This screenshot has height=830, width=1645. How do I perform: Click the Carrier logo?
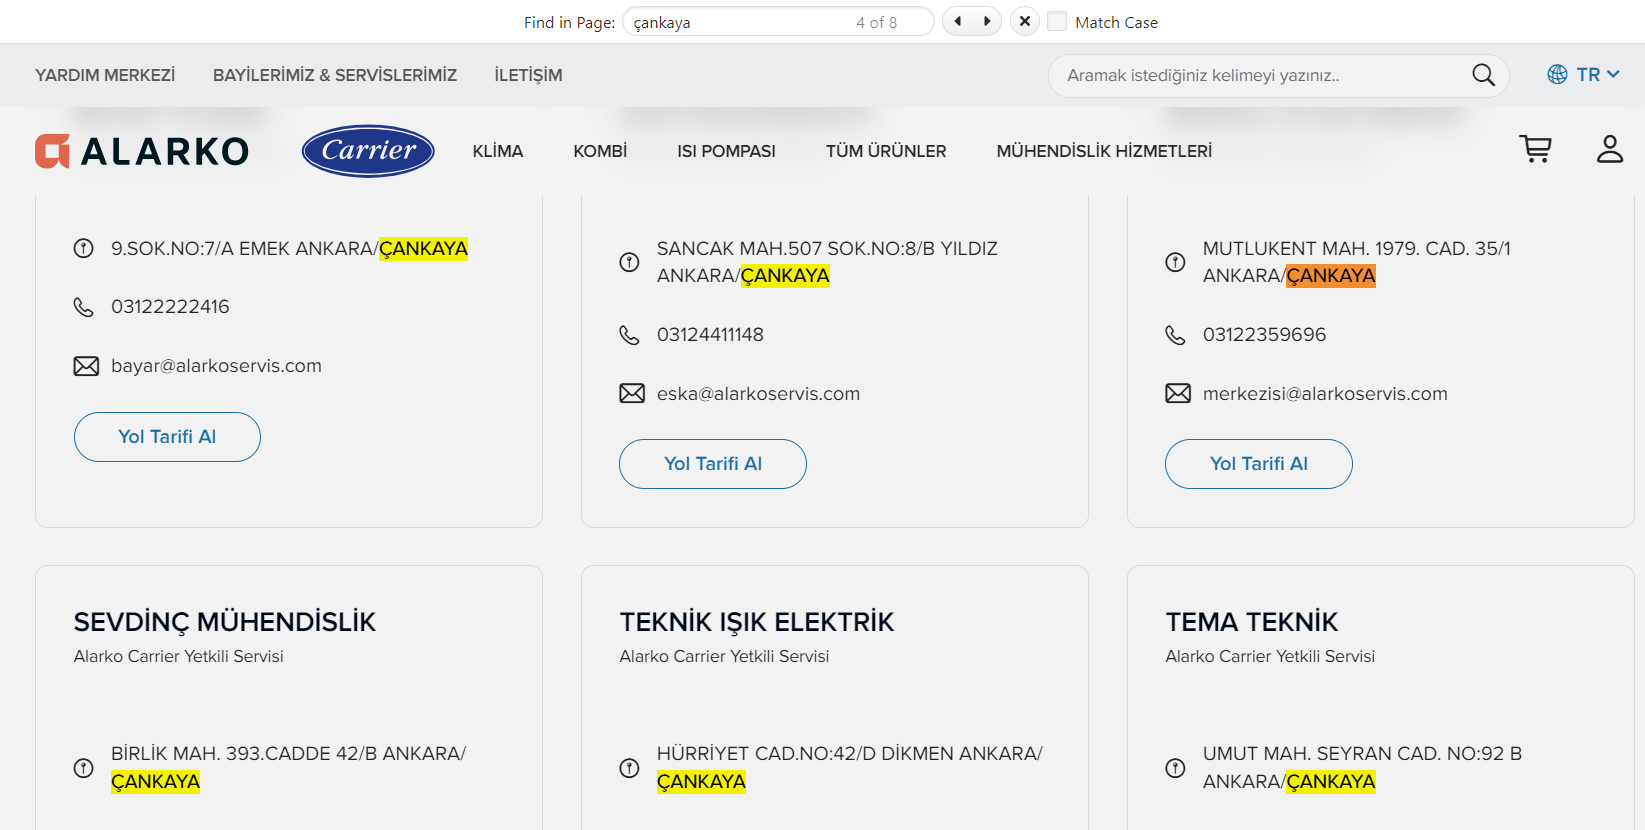tap(368, 151)
